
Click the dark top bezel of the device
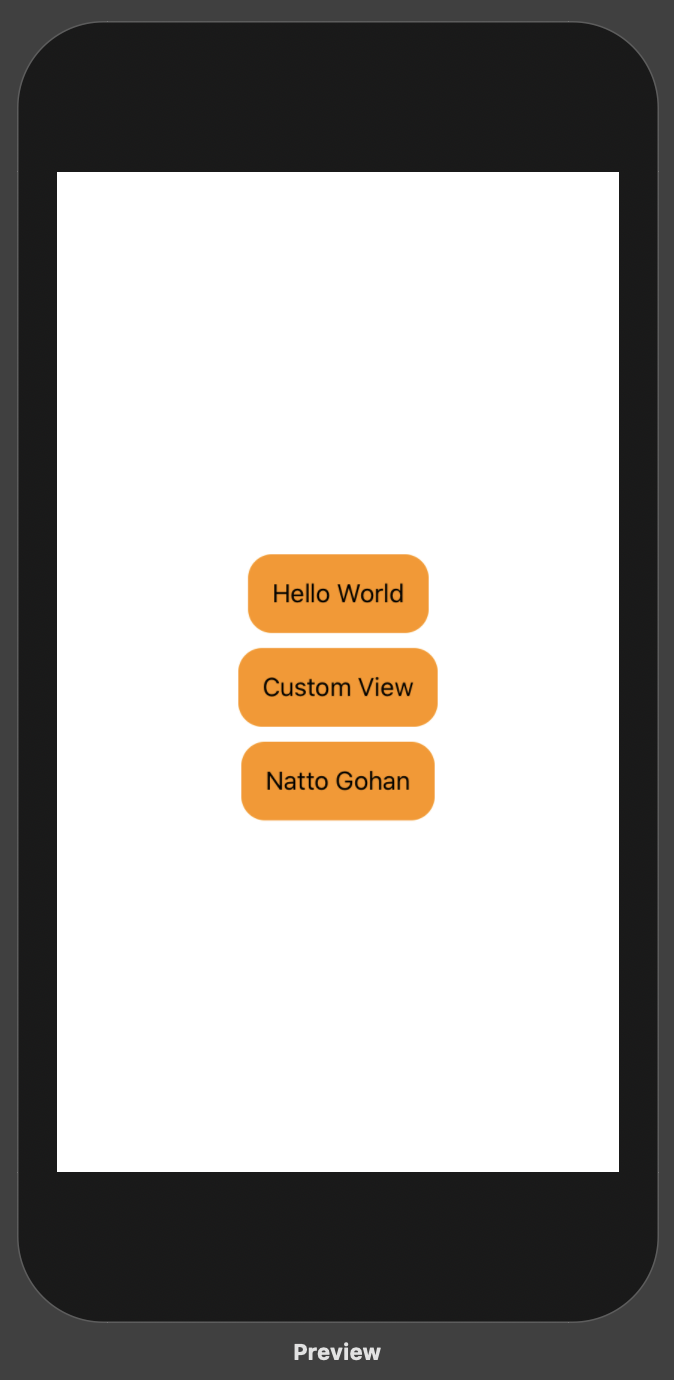[338, 97]
